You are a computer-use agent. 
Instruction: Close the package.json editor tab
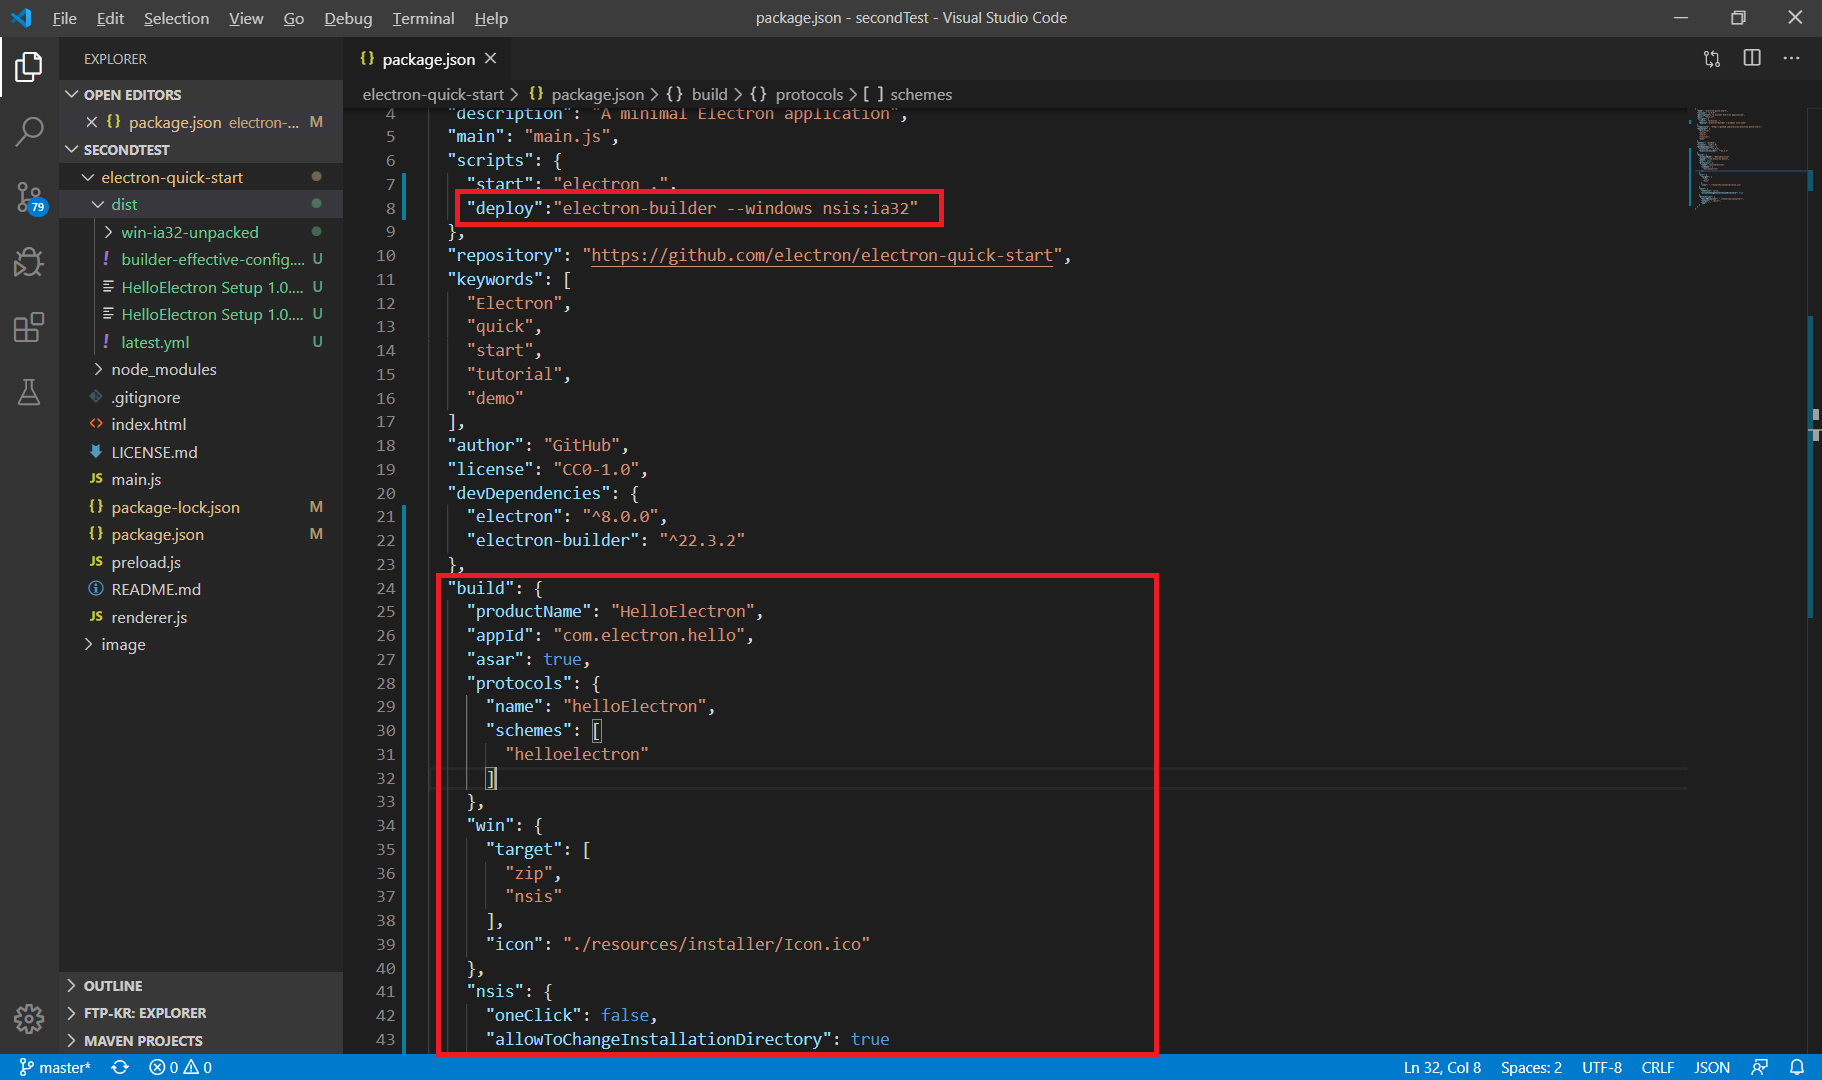490,59
